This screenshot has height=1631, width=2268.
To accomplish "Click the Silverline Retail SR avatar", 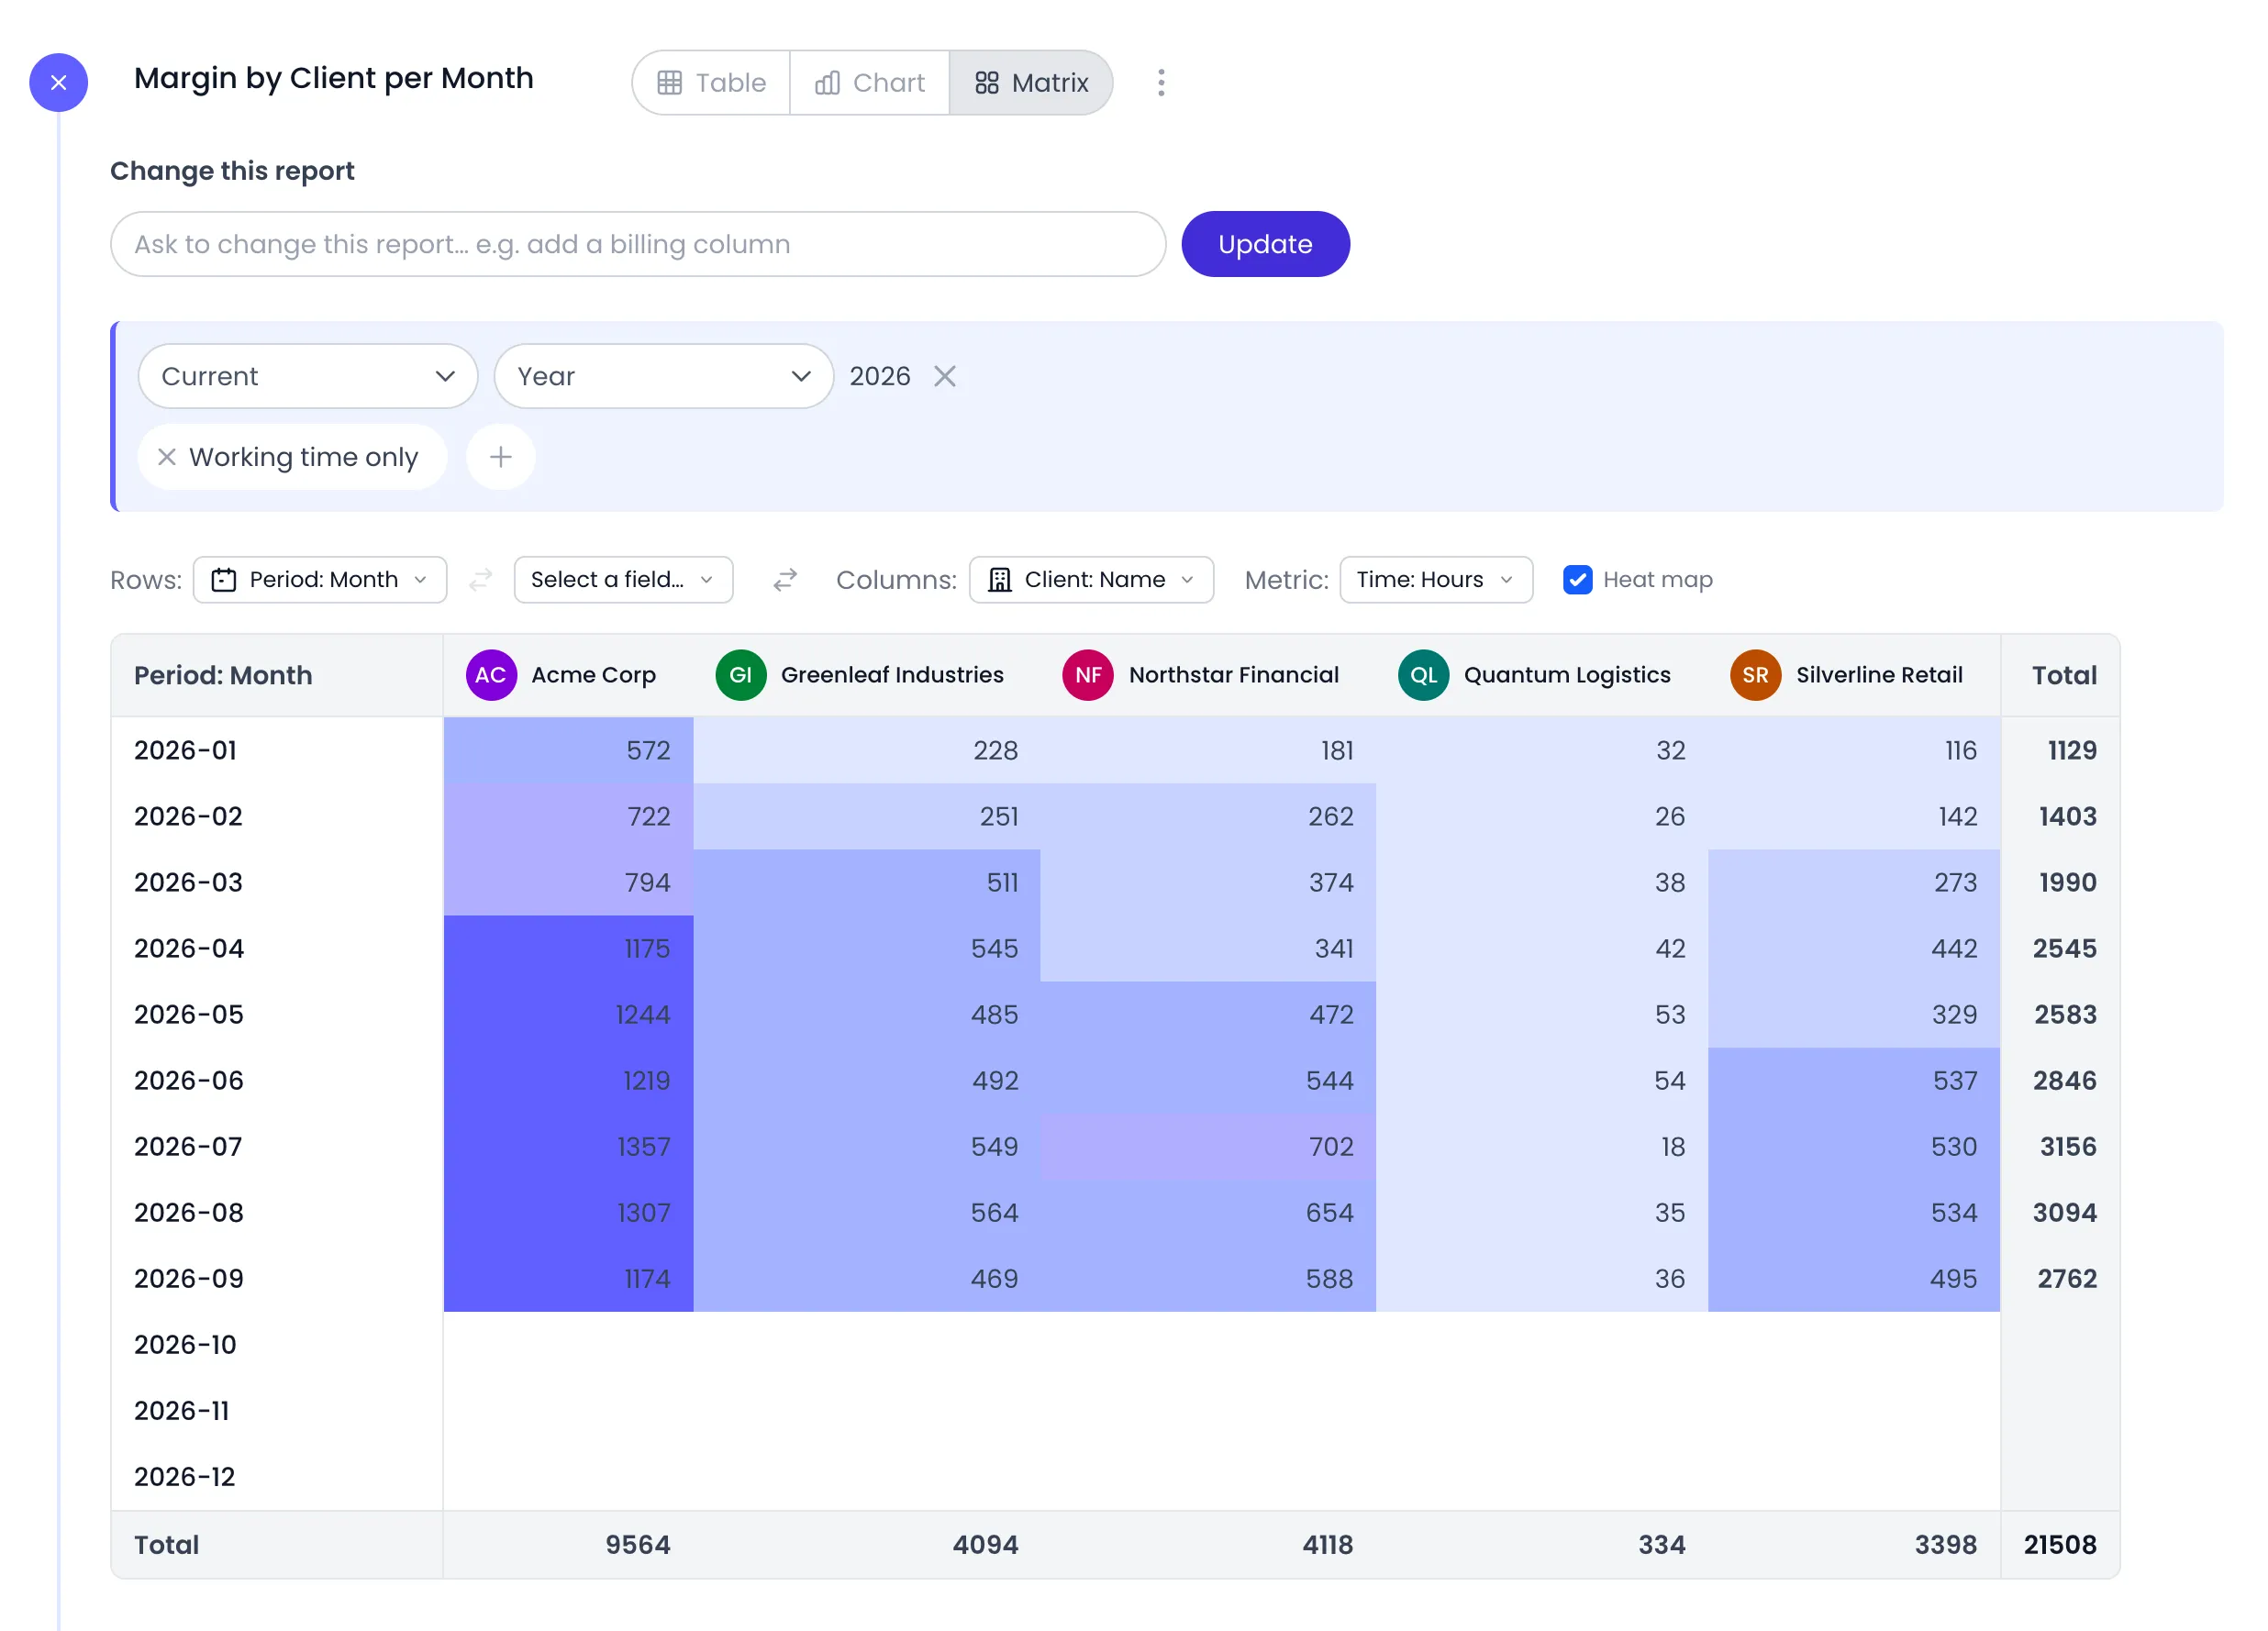I will tap(1755, 675).
